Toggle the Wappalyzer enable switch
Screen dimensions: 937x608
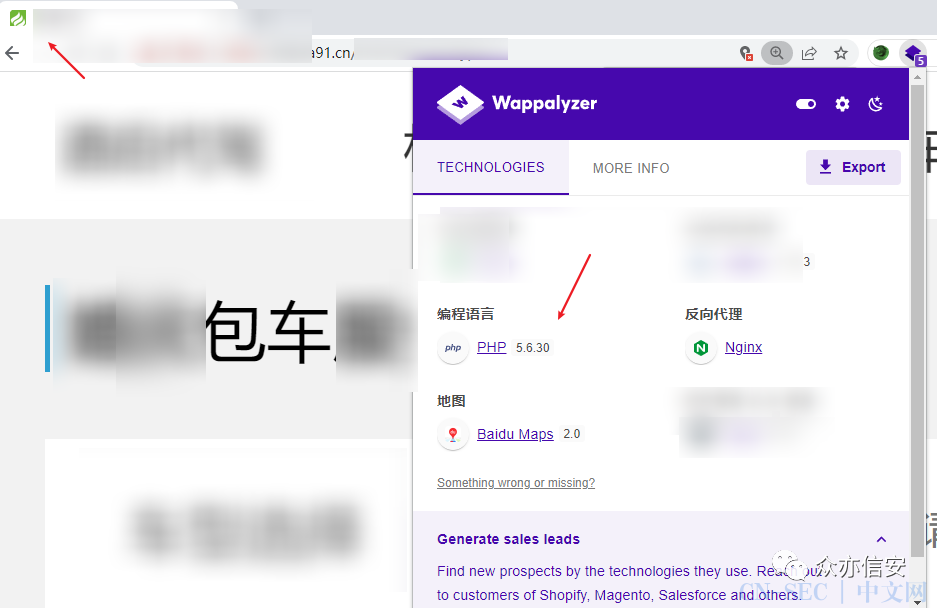click(806, 104)
